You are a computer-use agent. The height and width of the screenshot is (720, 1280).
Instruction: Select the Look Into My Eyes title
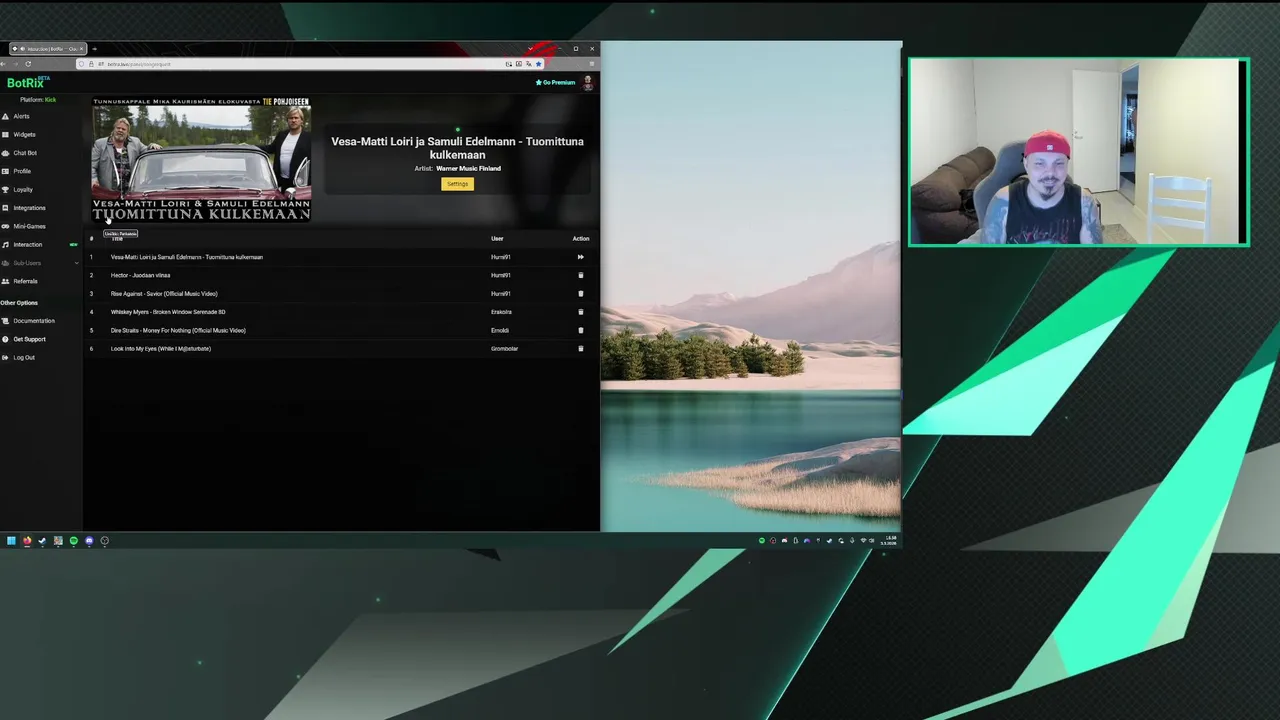[161, 348]
